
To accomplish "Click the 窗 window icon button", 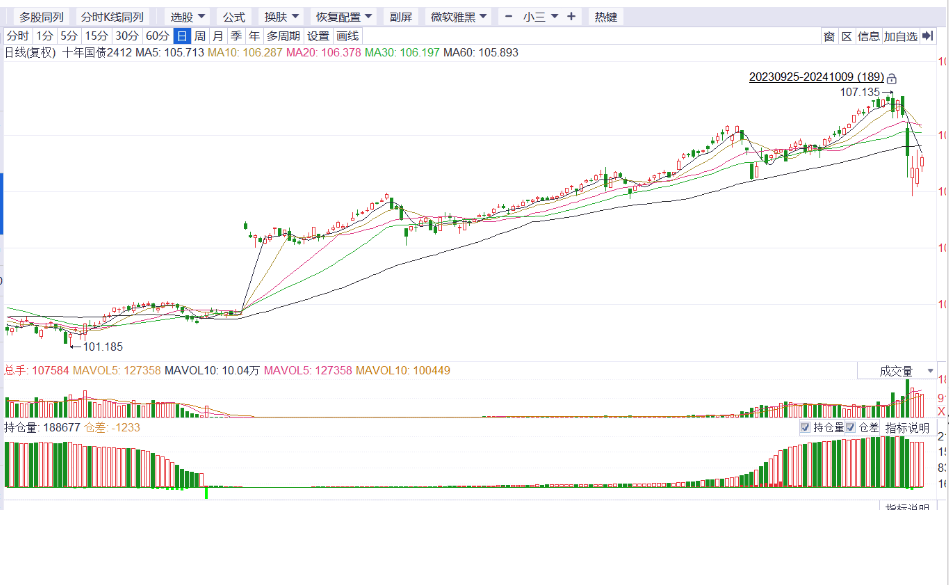I will tap(828, 36).
